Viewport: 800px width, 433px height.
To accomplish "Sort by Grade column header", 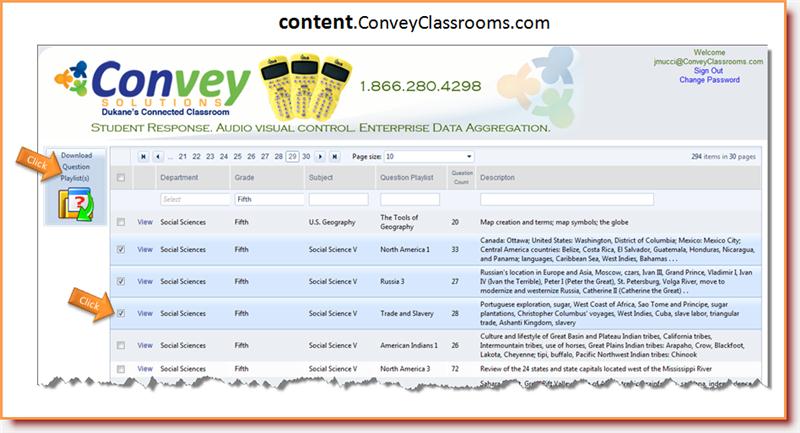I will tap(244, 177).
